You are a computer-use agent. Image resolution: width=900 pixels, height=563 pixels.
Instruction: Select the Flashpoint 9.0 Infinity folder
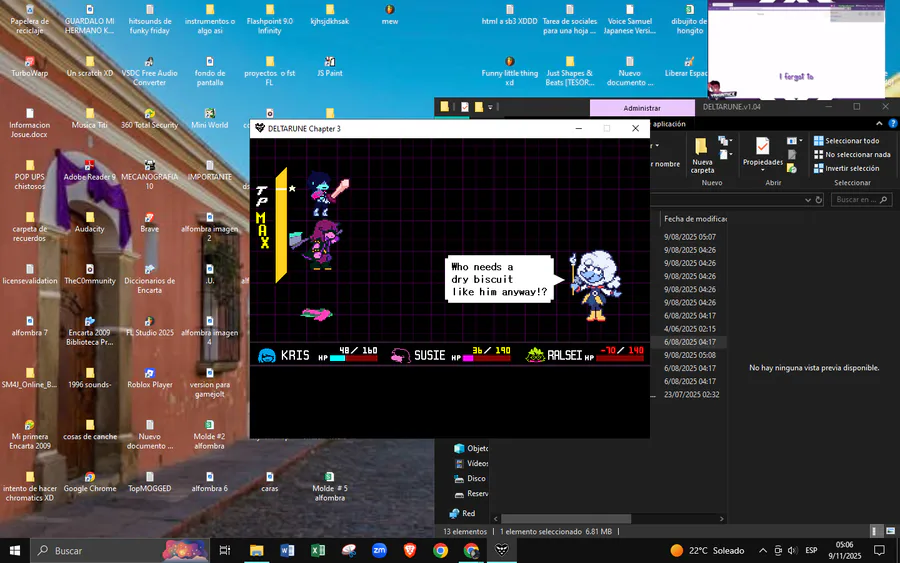[270, 20]
